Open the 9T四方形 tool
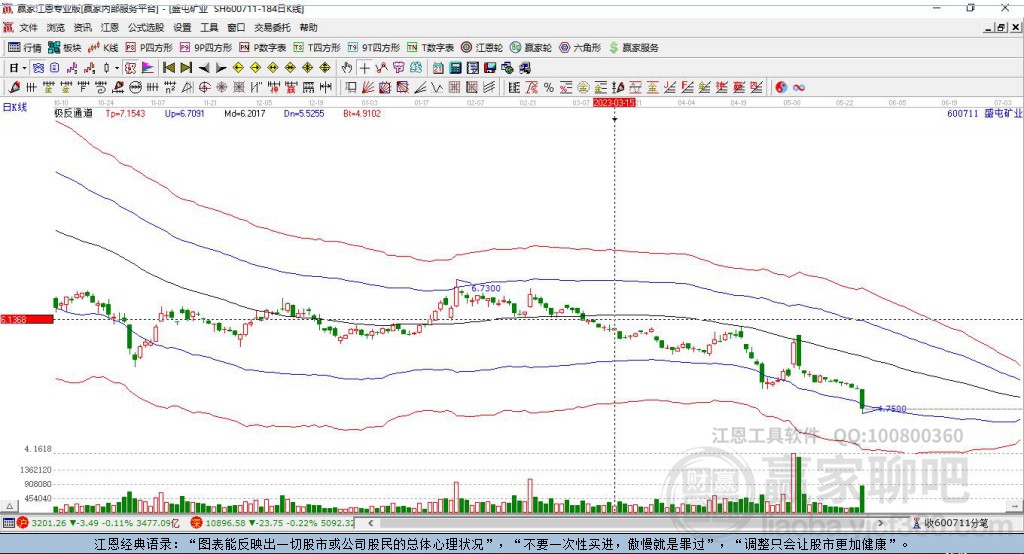1024x554 pixels. (374, 48)
